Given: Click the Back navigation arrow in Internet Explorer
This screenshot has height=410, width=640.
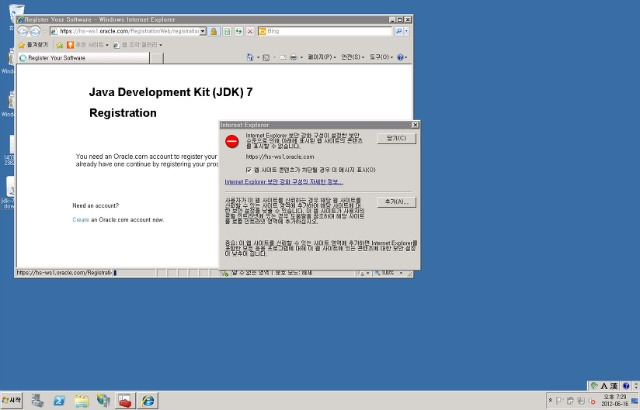Looking at the screenshot, I should (x=23, y=31).
